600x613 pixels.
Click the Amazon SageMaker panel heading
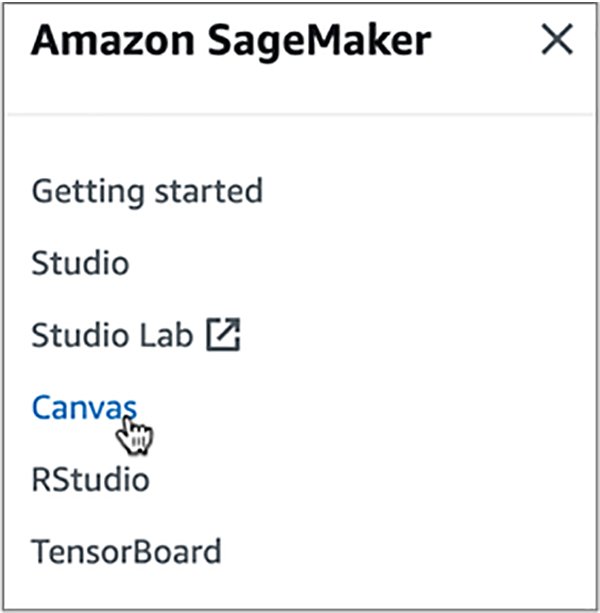231,41
